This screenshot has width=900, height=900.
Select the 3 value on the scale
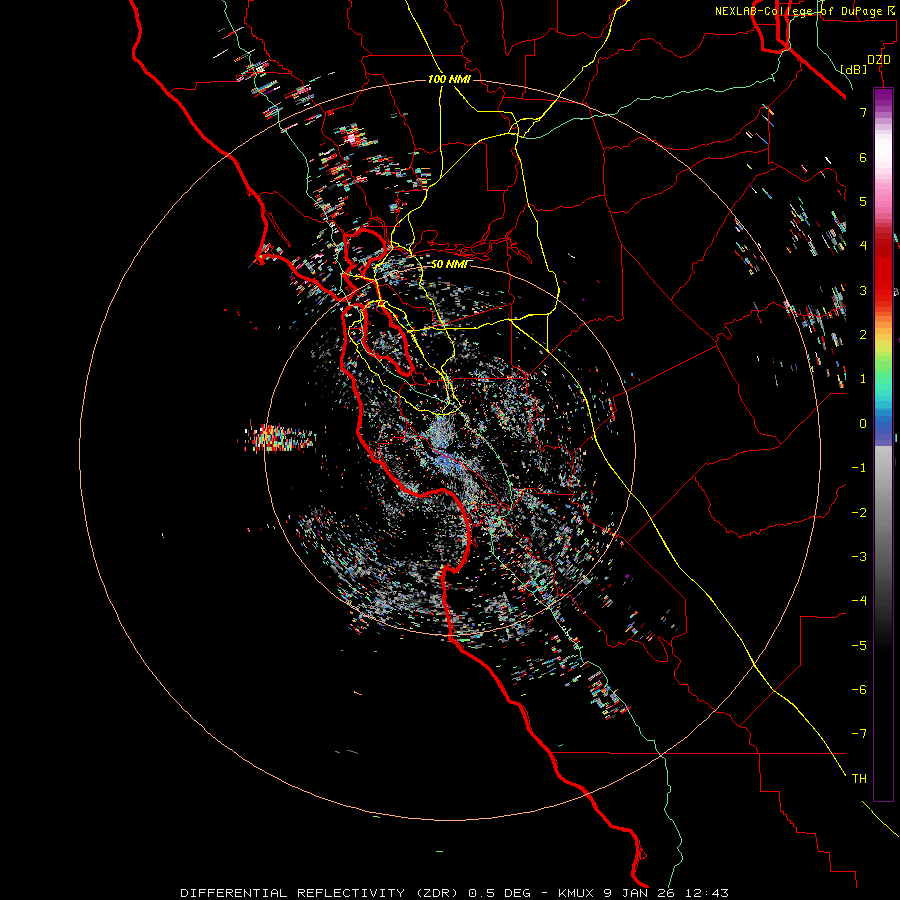coord(863,290)
